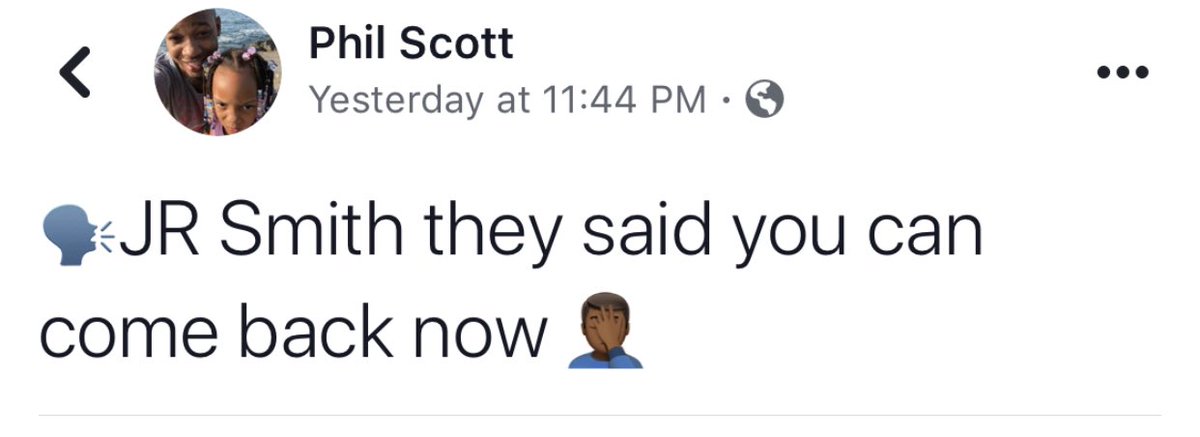Click the word 'back' in the post
Image resolution: width=1200 pixels, height=437 pixels.
coord(322,332)
